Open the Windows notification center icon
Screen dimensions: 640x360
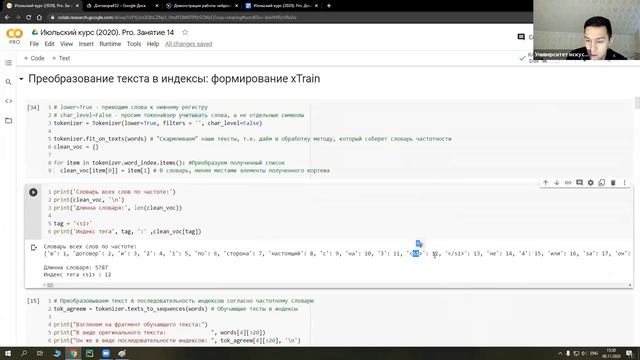[x=629, y=353]
